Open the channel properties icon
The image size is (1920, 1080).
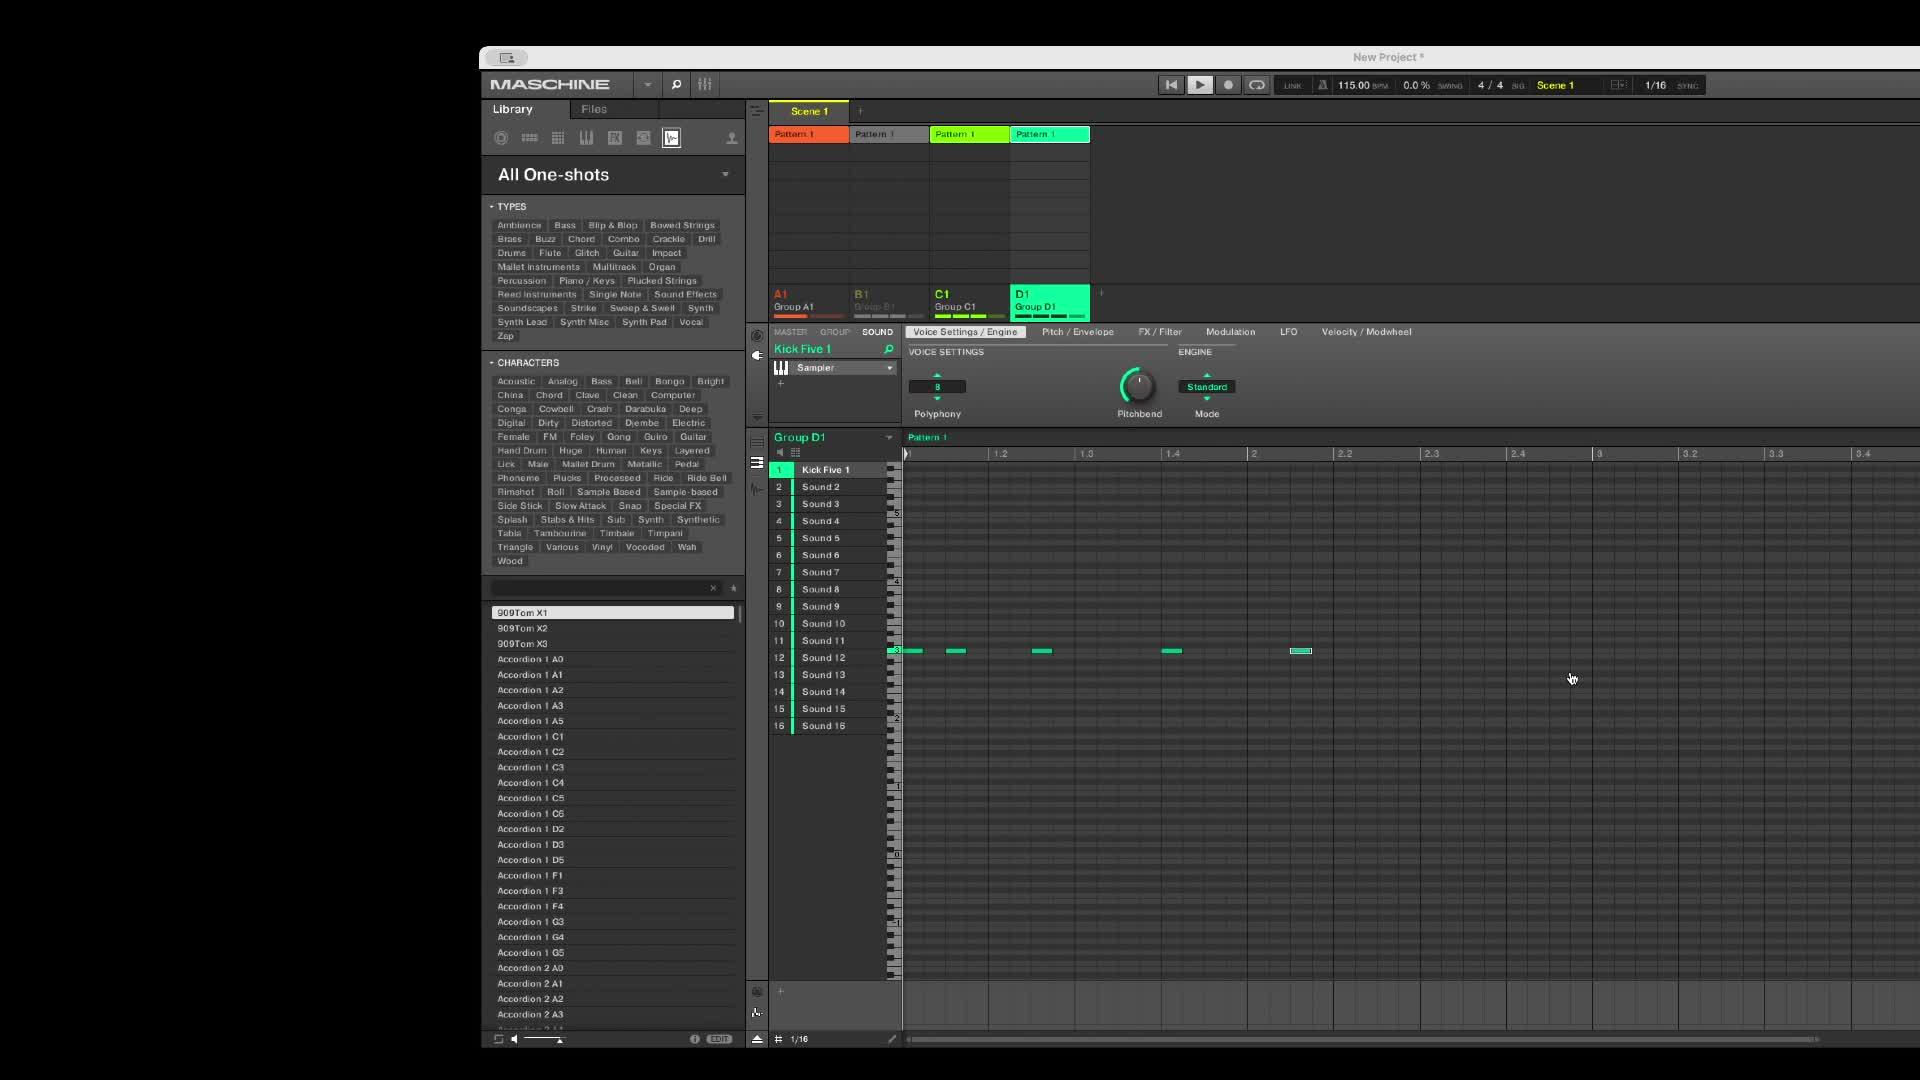[757, 336]
